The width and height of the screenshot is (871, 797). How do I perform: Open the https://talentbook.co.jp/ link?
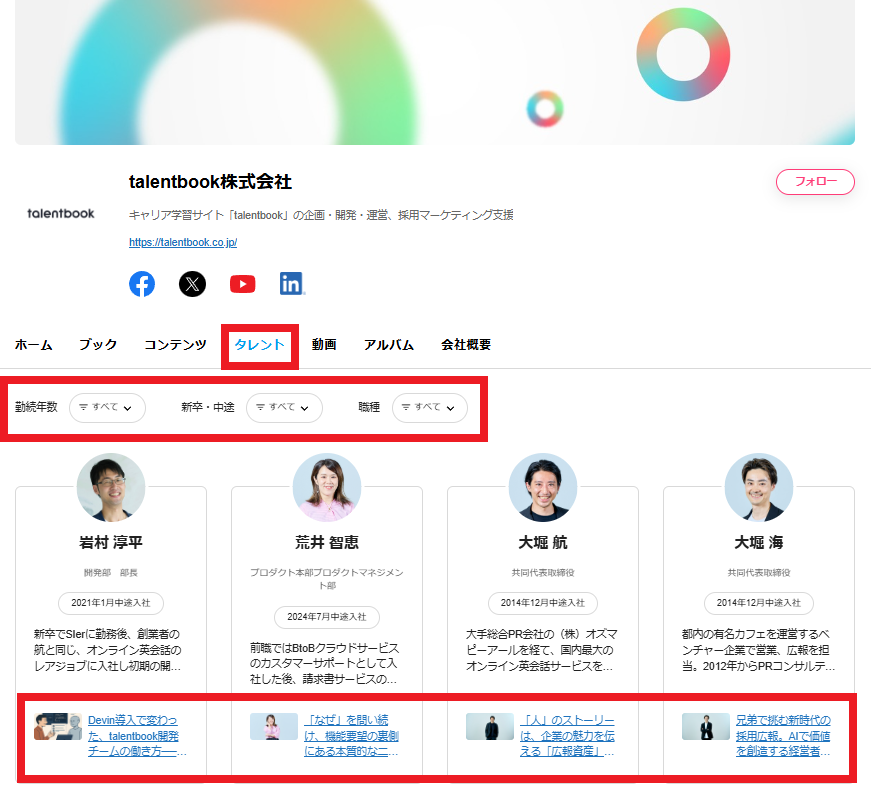(183, 242)
